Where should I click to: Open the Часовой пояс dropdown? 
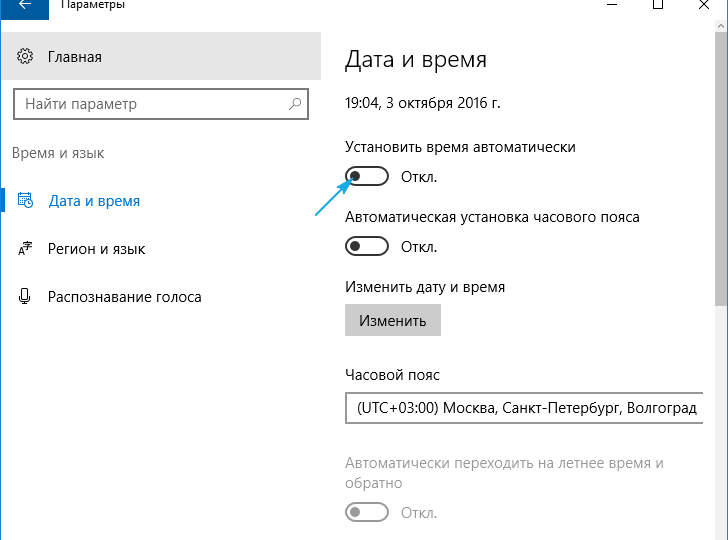click(x=523, y=409)
